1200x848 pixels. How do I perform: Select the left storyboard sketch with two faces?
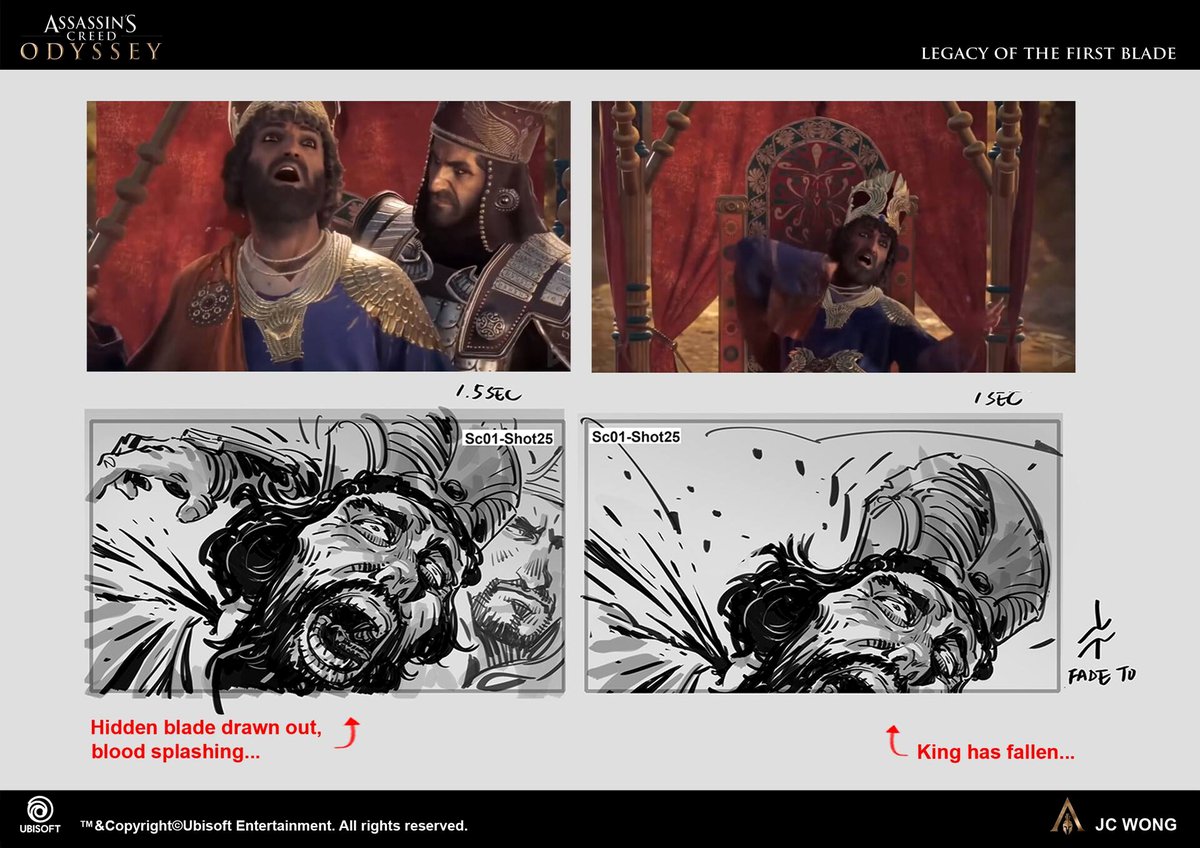tap(326, 556)
